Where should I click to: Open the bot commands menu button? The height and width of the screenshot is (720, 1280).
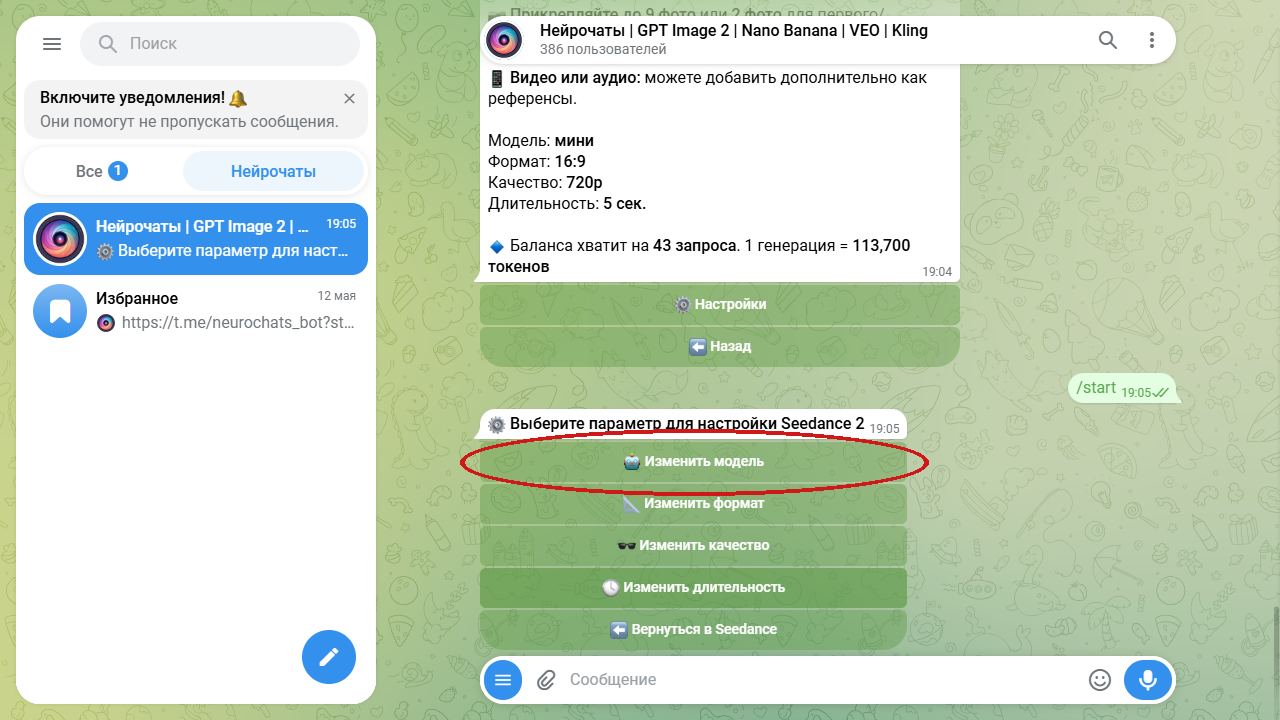pos(503,680)
